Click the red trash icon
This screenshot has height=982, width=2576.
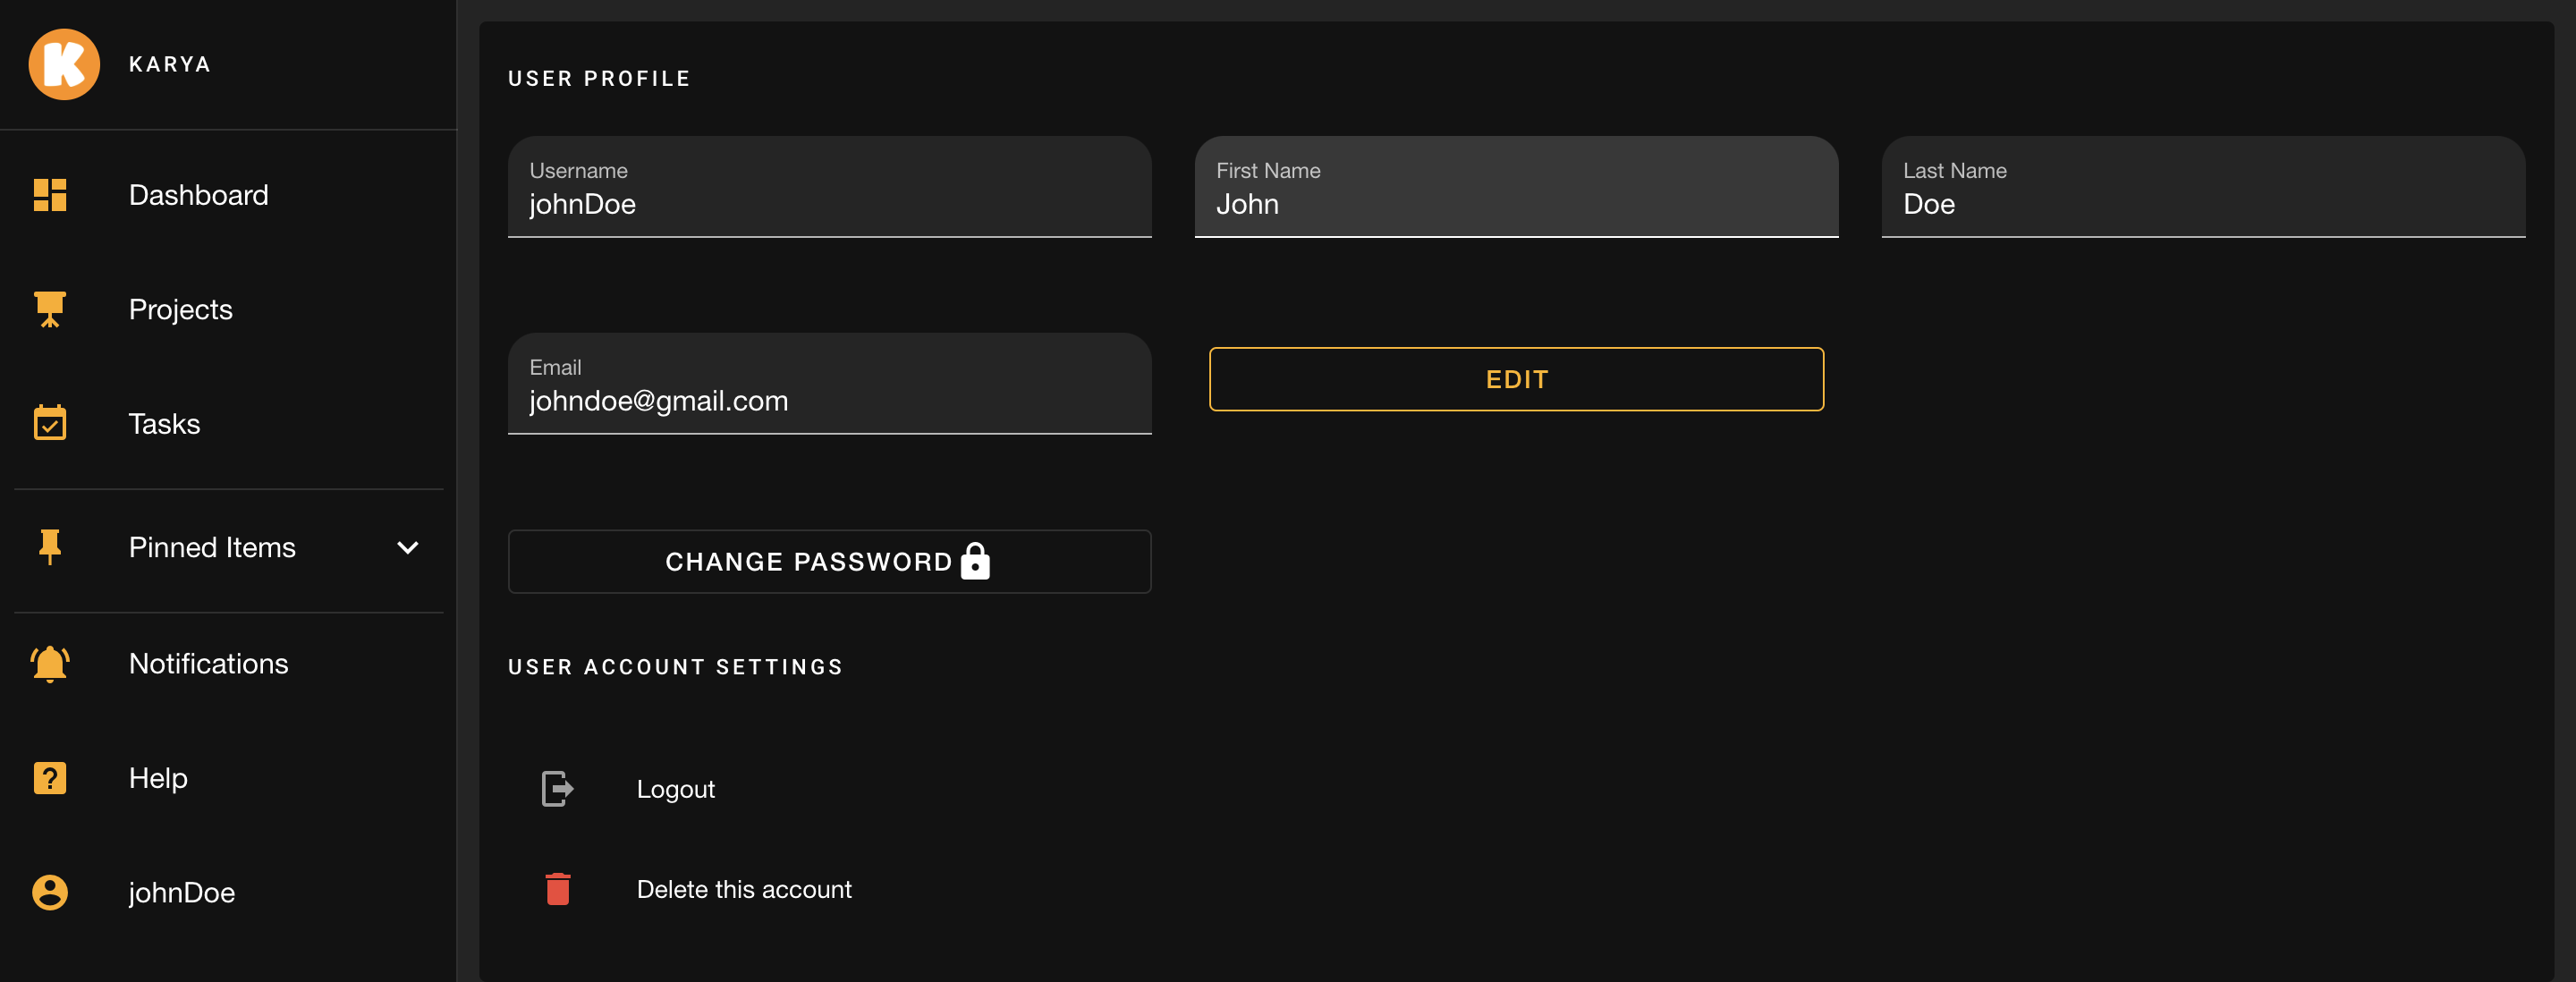pos(558,889)
